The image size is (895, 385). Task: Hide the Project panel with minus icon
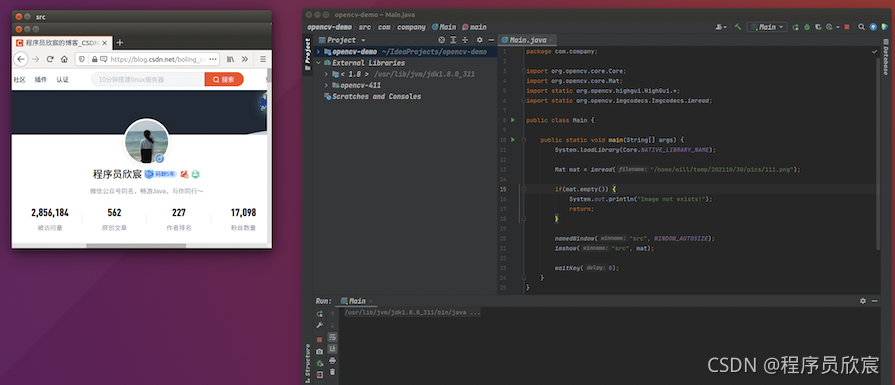point(490,40)
